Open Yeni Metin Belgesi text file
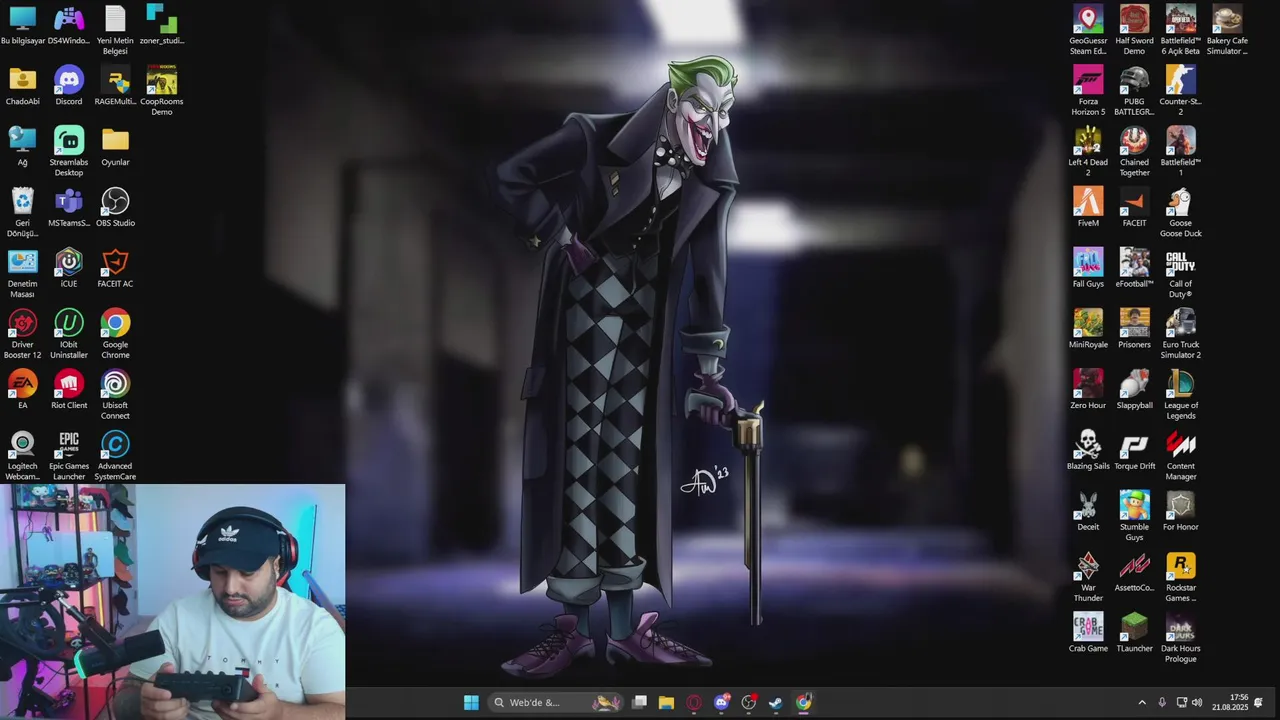The image size is (1280, 720). pyautogui.click(x=115, y=30)
